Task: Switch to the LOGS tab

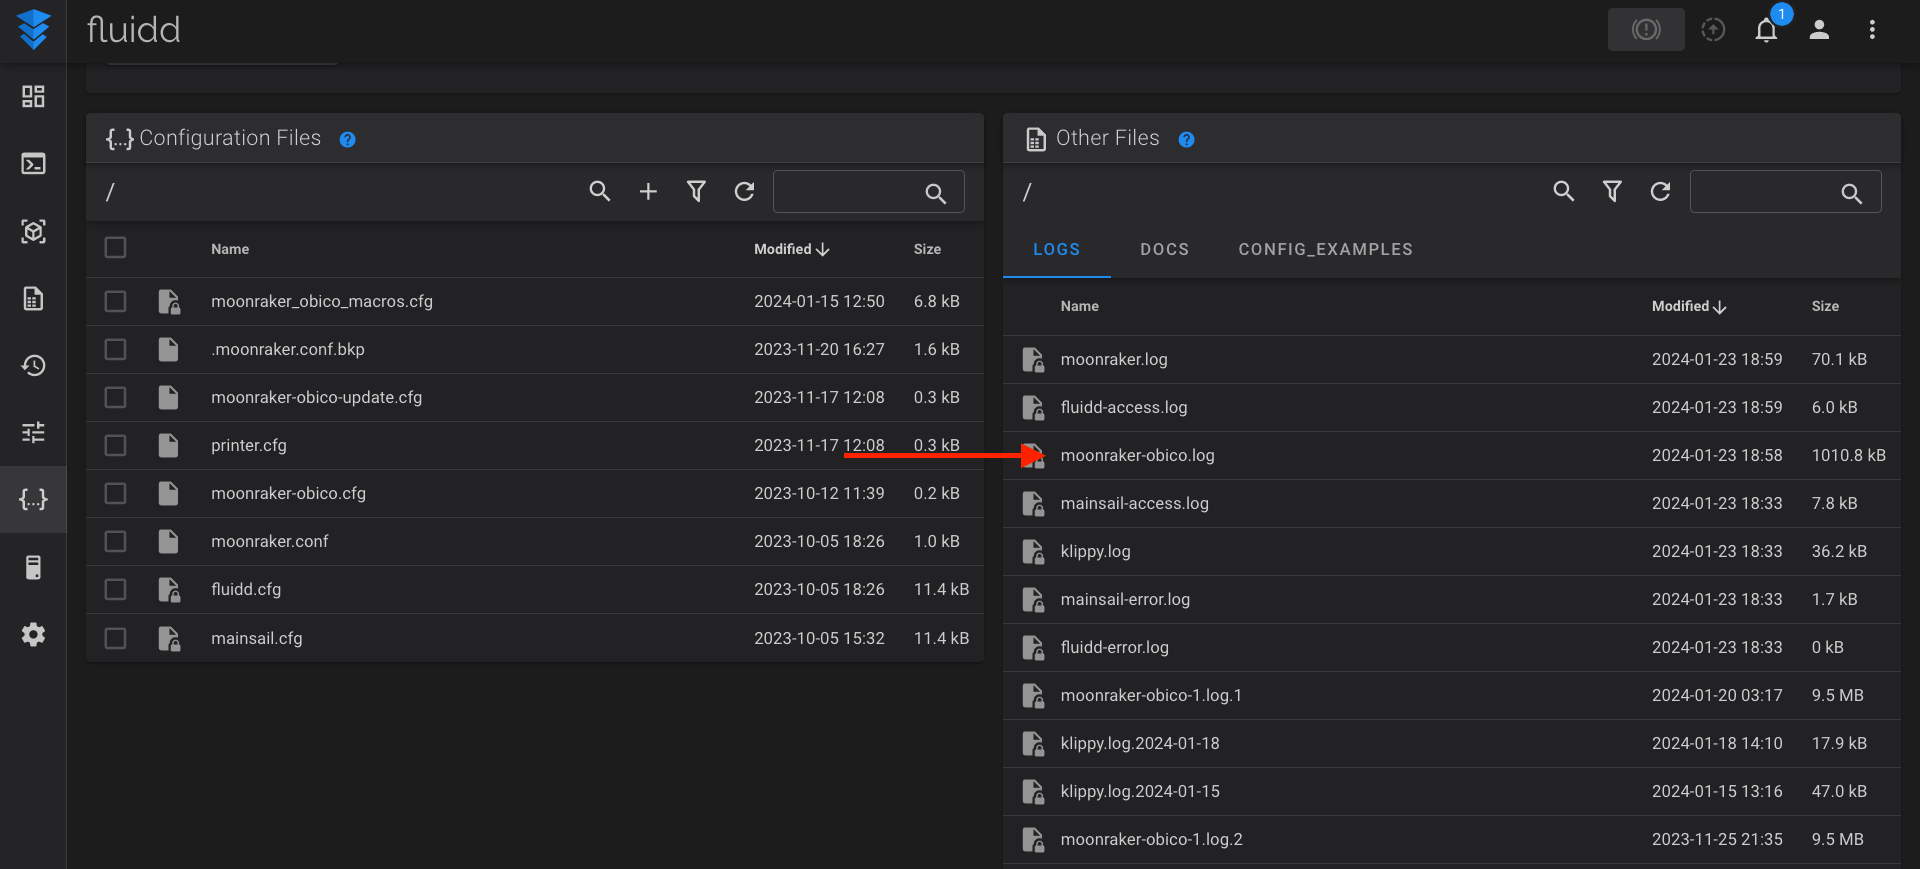Action: point(1056,249)
